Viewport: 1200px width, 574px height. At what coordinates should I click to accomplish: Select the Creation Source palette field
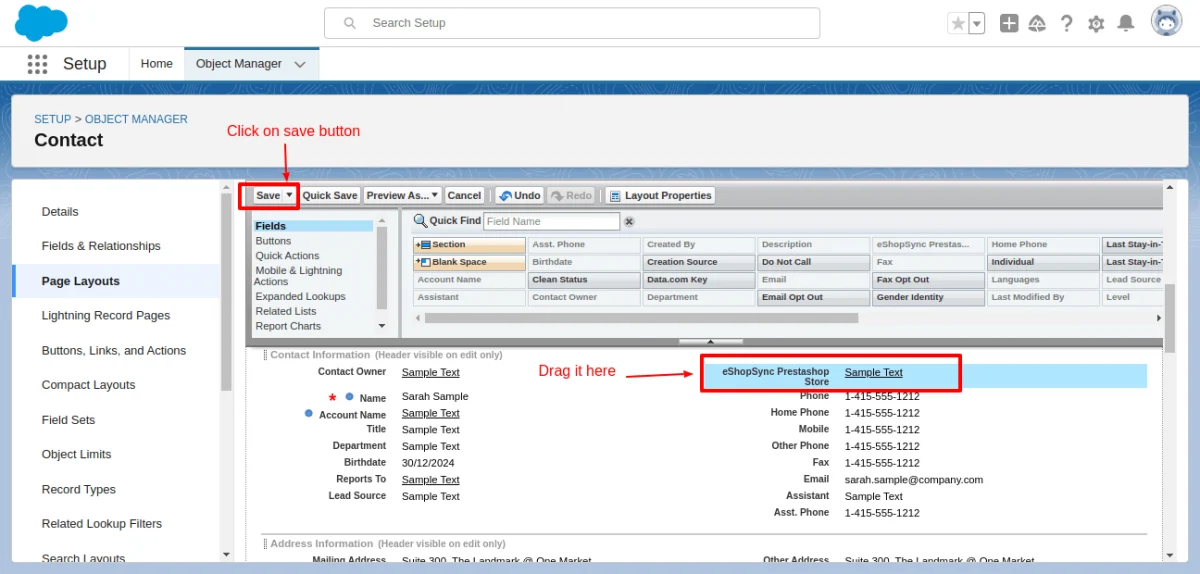pyautogui.click(x=699, y=262)
